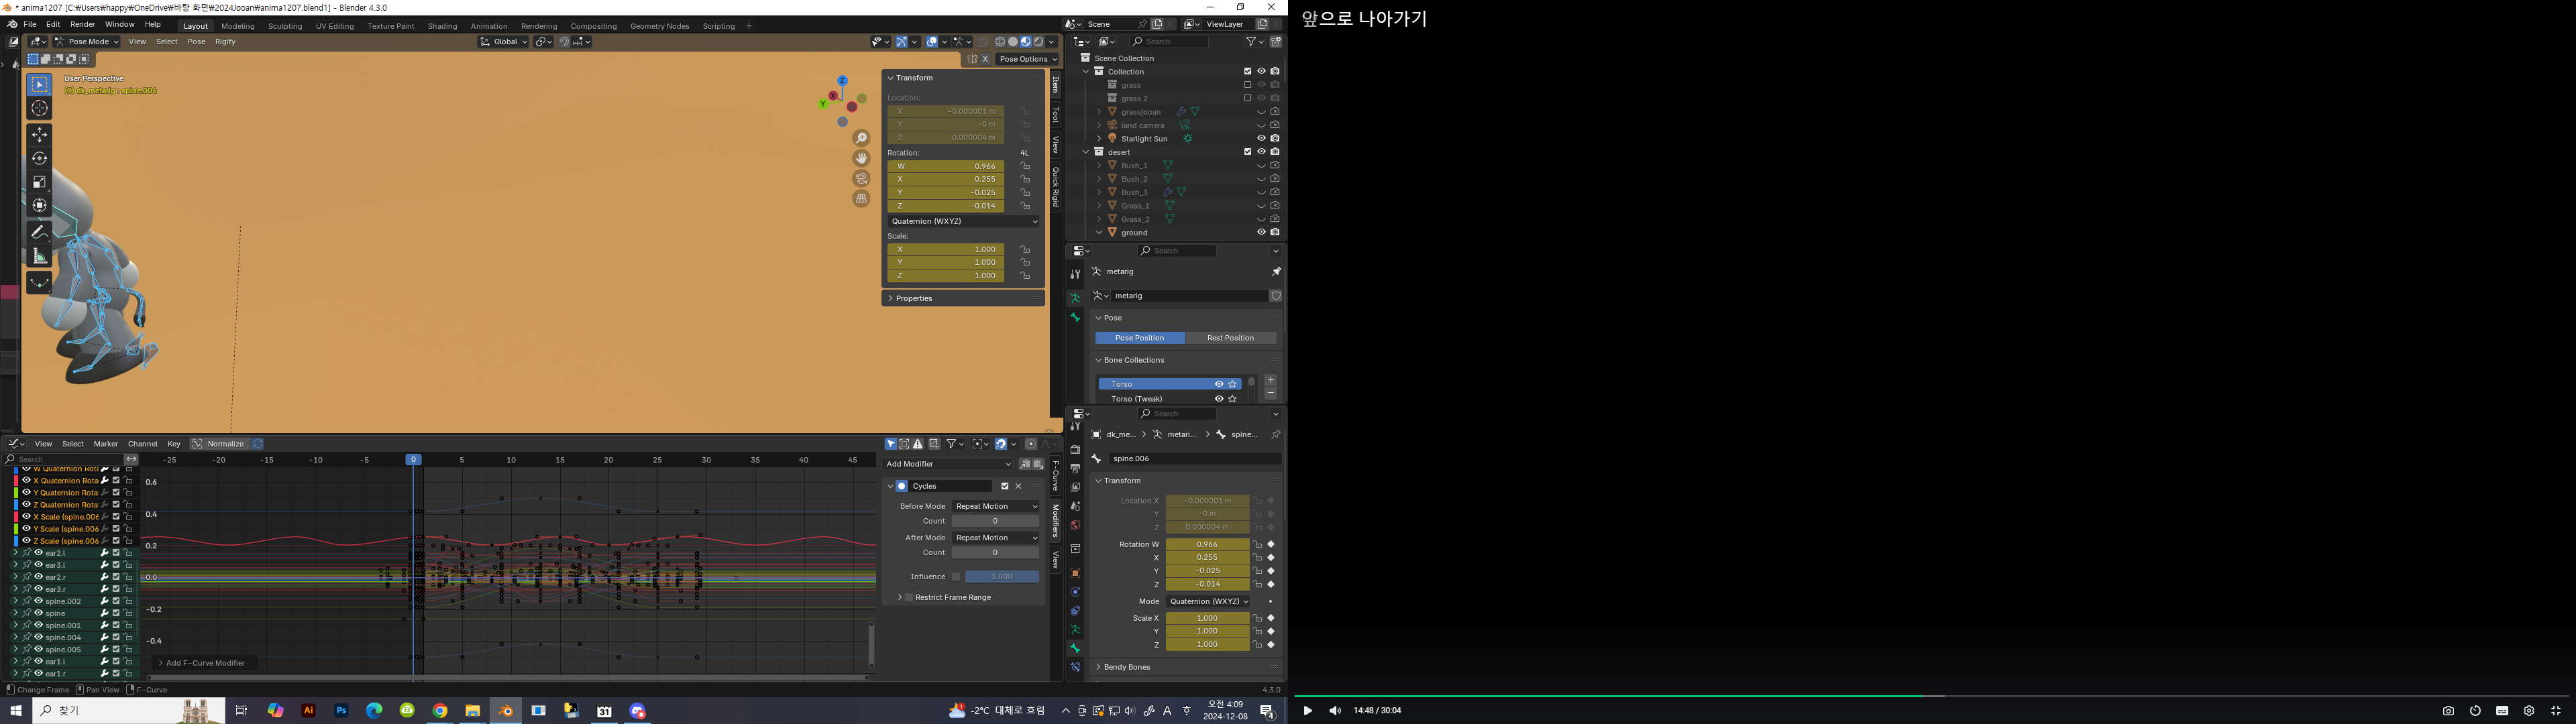Image resolution: width=2576 pixels, height=724 pixels.
Task: Open Photoshop from the taskbar
Action: (x=342, y=711)
